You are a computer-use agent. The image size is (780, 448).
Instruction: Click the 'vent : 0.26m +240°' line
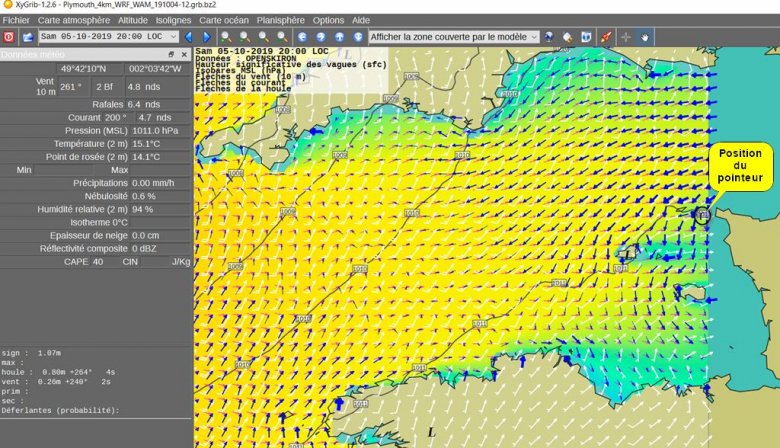[56, 382]
